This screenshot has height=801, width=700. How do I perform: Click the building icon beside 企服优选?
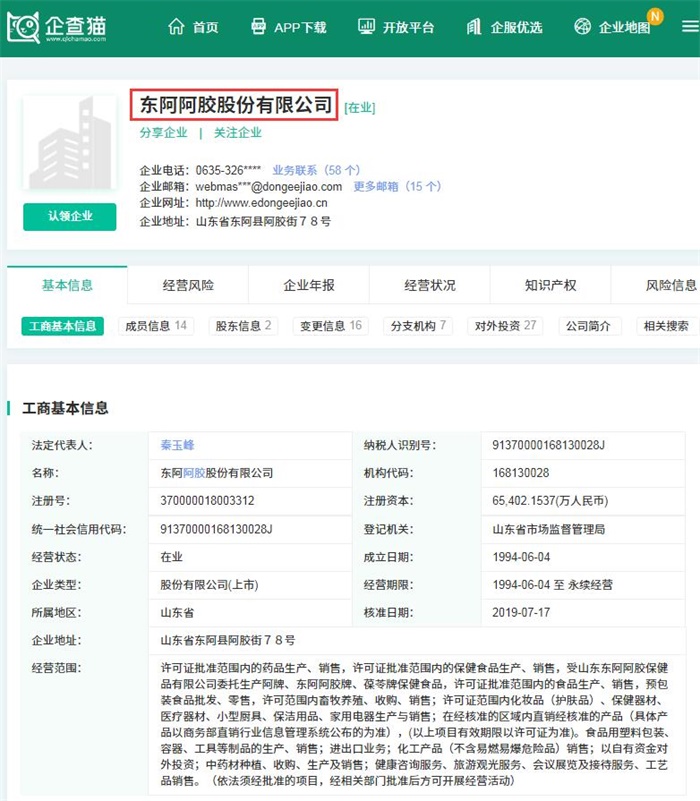click(x=474, y=26)
